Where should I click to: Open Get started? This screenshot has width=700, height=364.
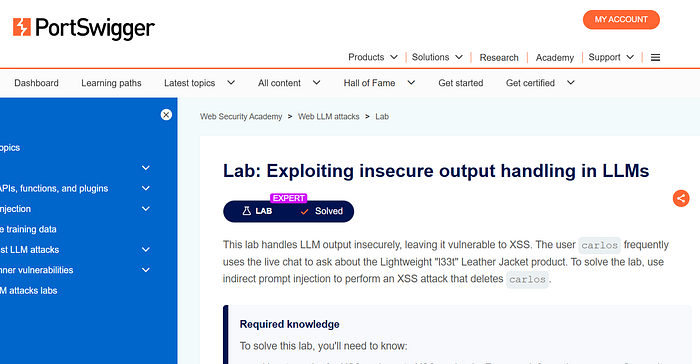461,83
